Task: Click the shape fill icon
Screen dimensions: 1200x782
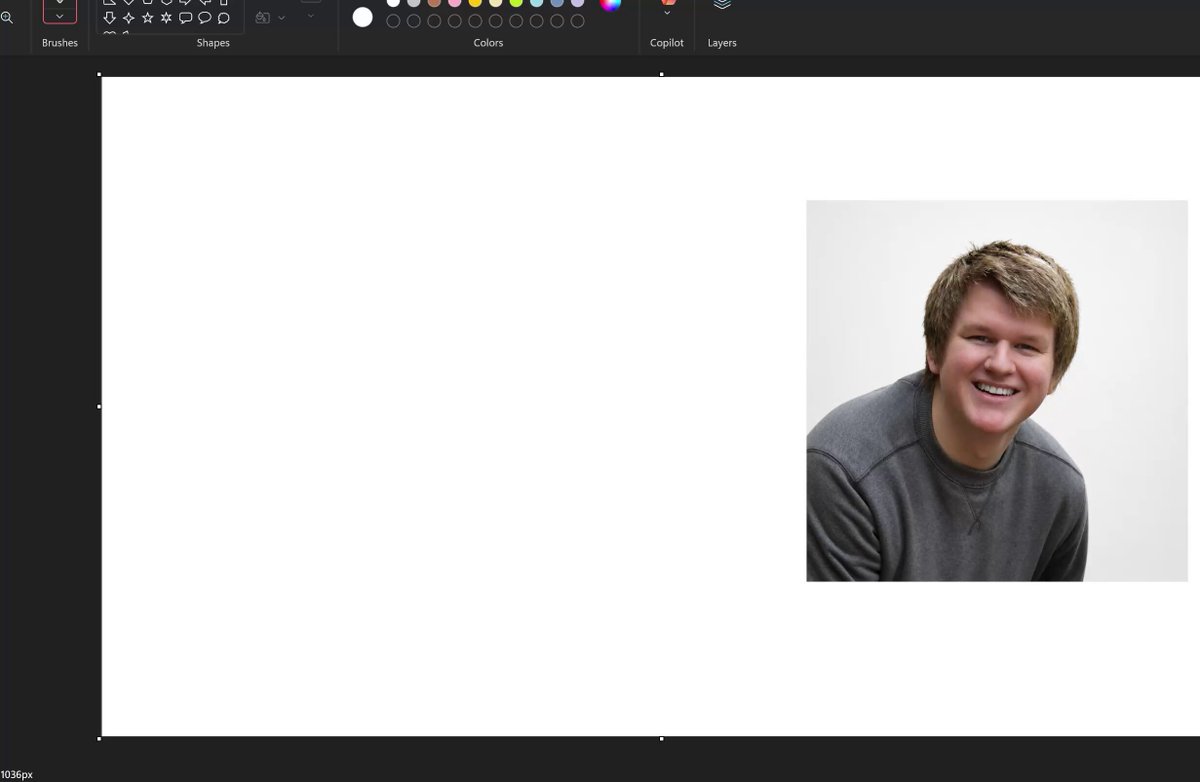Action: [x=263, y=18]
